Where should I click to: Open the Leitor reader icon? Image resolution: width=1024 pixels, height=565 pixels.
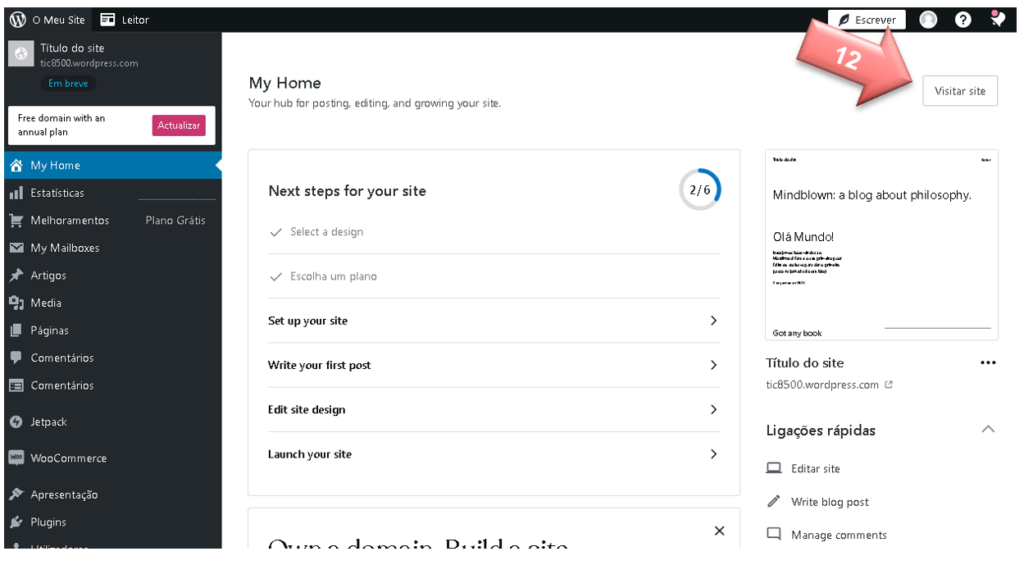[108, 19]
